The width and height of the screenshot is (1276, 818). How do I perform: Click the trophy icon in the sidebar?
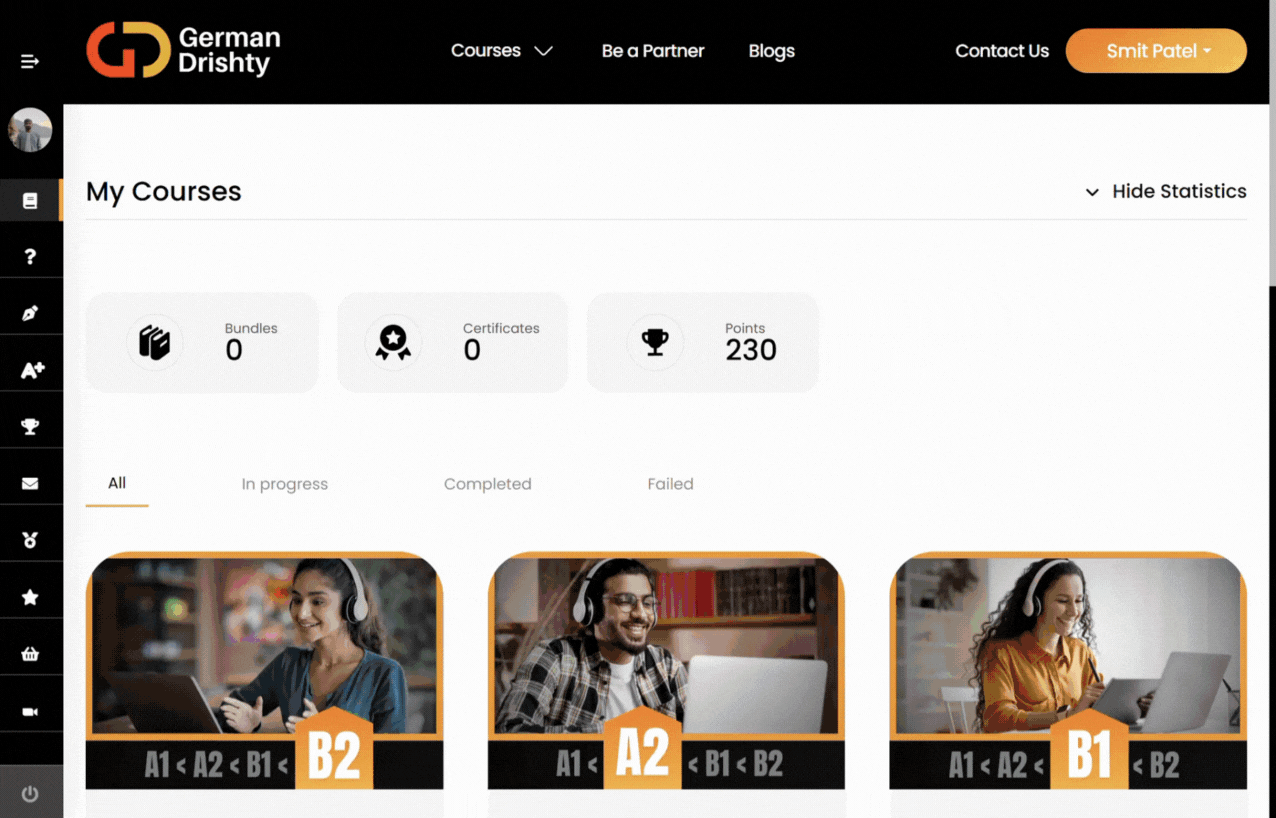point(30,427)
